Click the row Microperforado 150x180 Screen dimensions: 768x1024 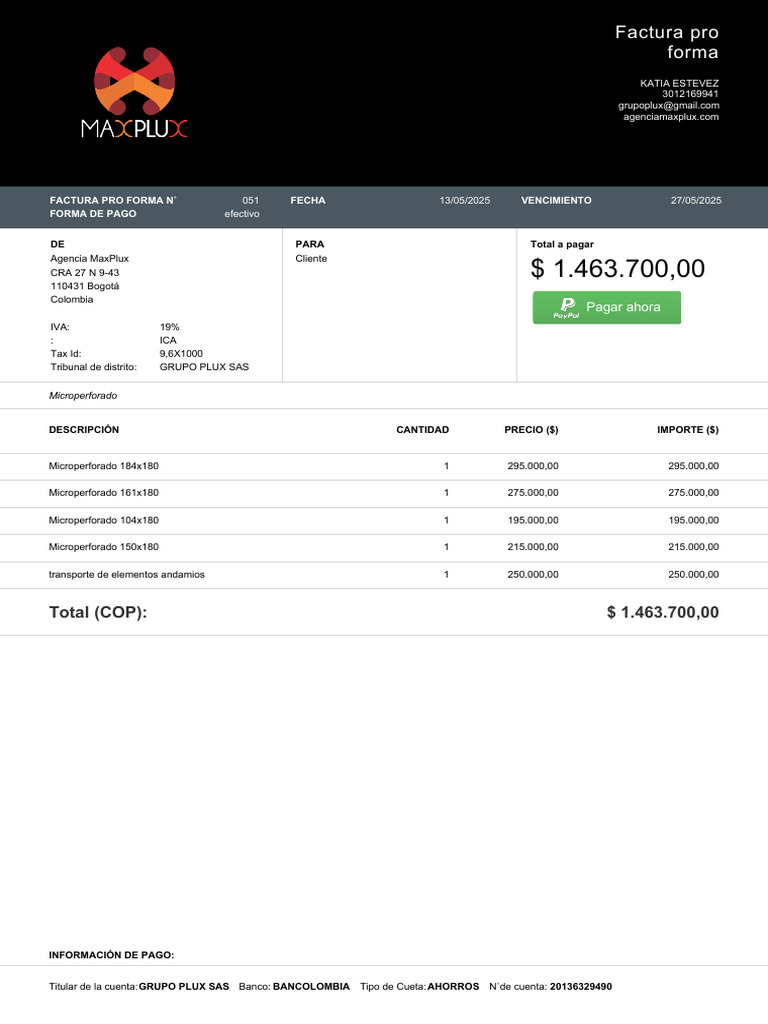click(x=384, y=547)
